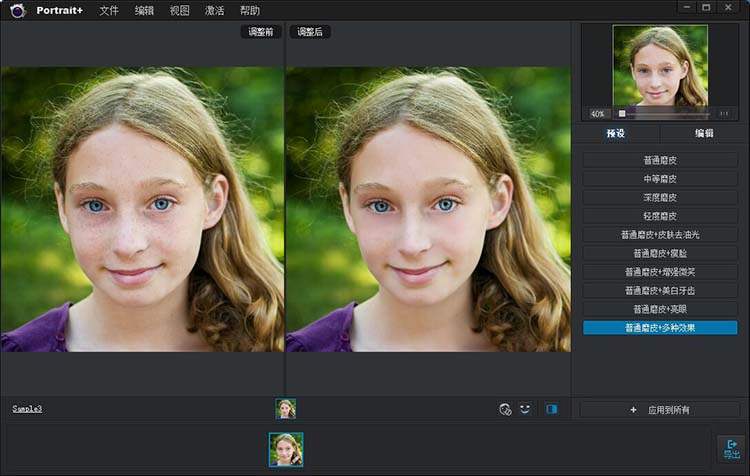Click the smiley face icon
The image size is (750, 476).
[x=525, y=409]
